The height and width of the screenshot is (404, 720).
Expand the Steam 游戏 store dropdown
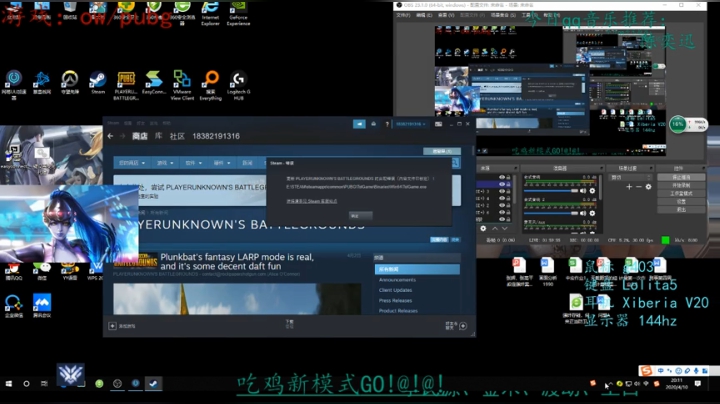(165, 163)
